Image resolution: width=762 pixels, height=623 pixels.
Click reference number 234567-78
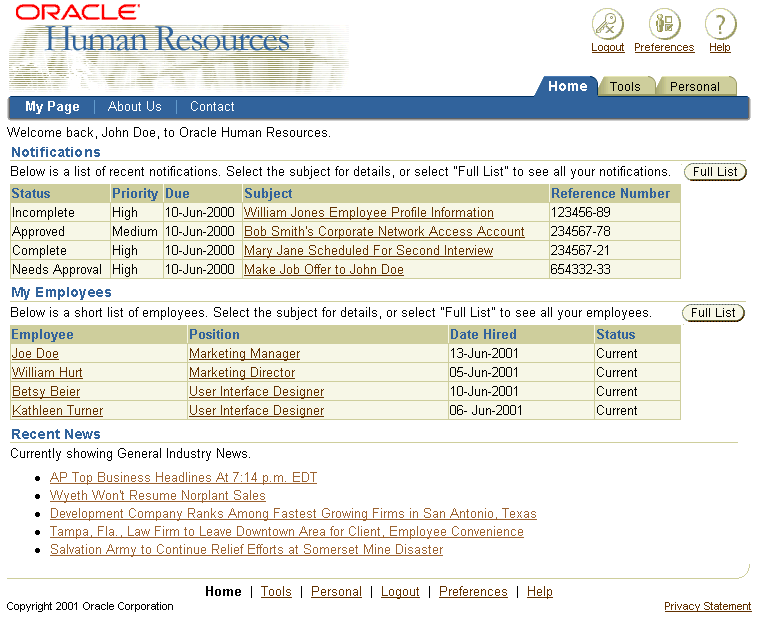click(x=580, y=232)
